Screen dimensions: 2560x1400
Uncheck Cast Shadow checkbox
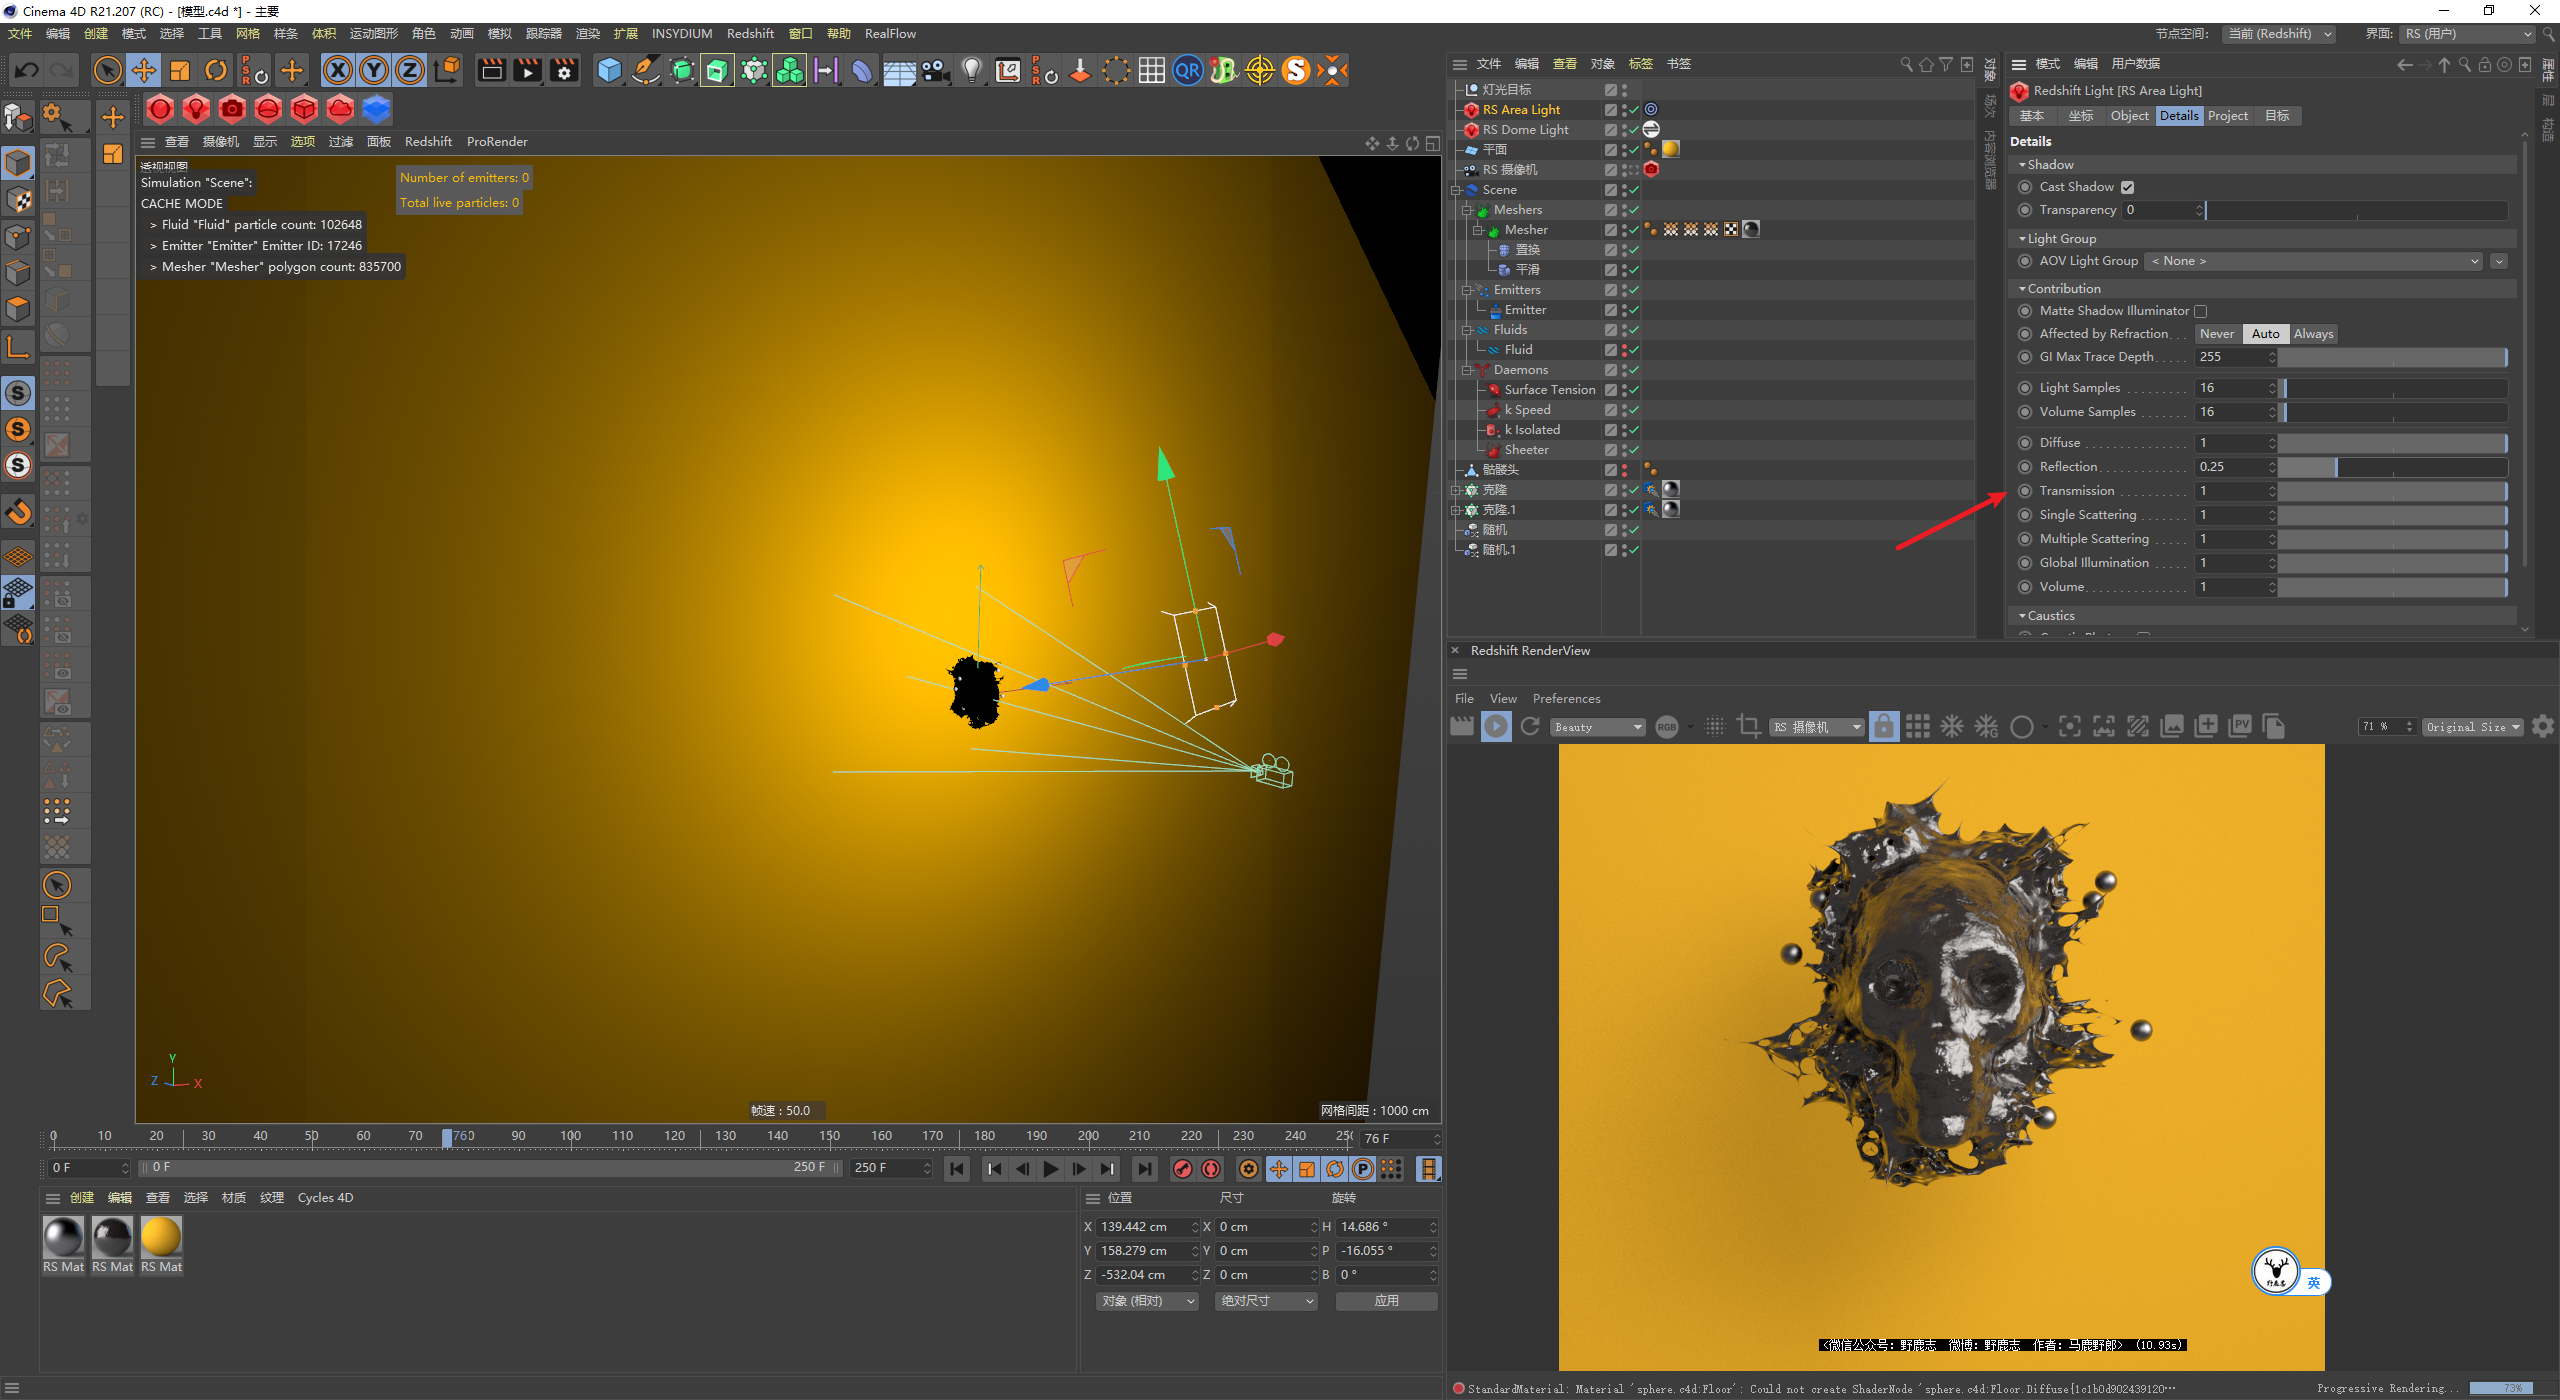click(x=2128, y=187)
